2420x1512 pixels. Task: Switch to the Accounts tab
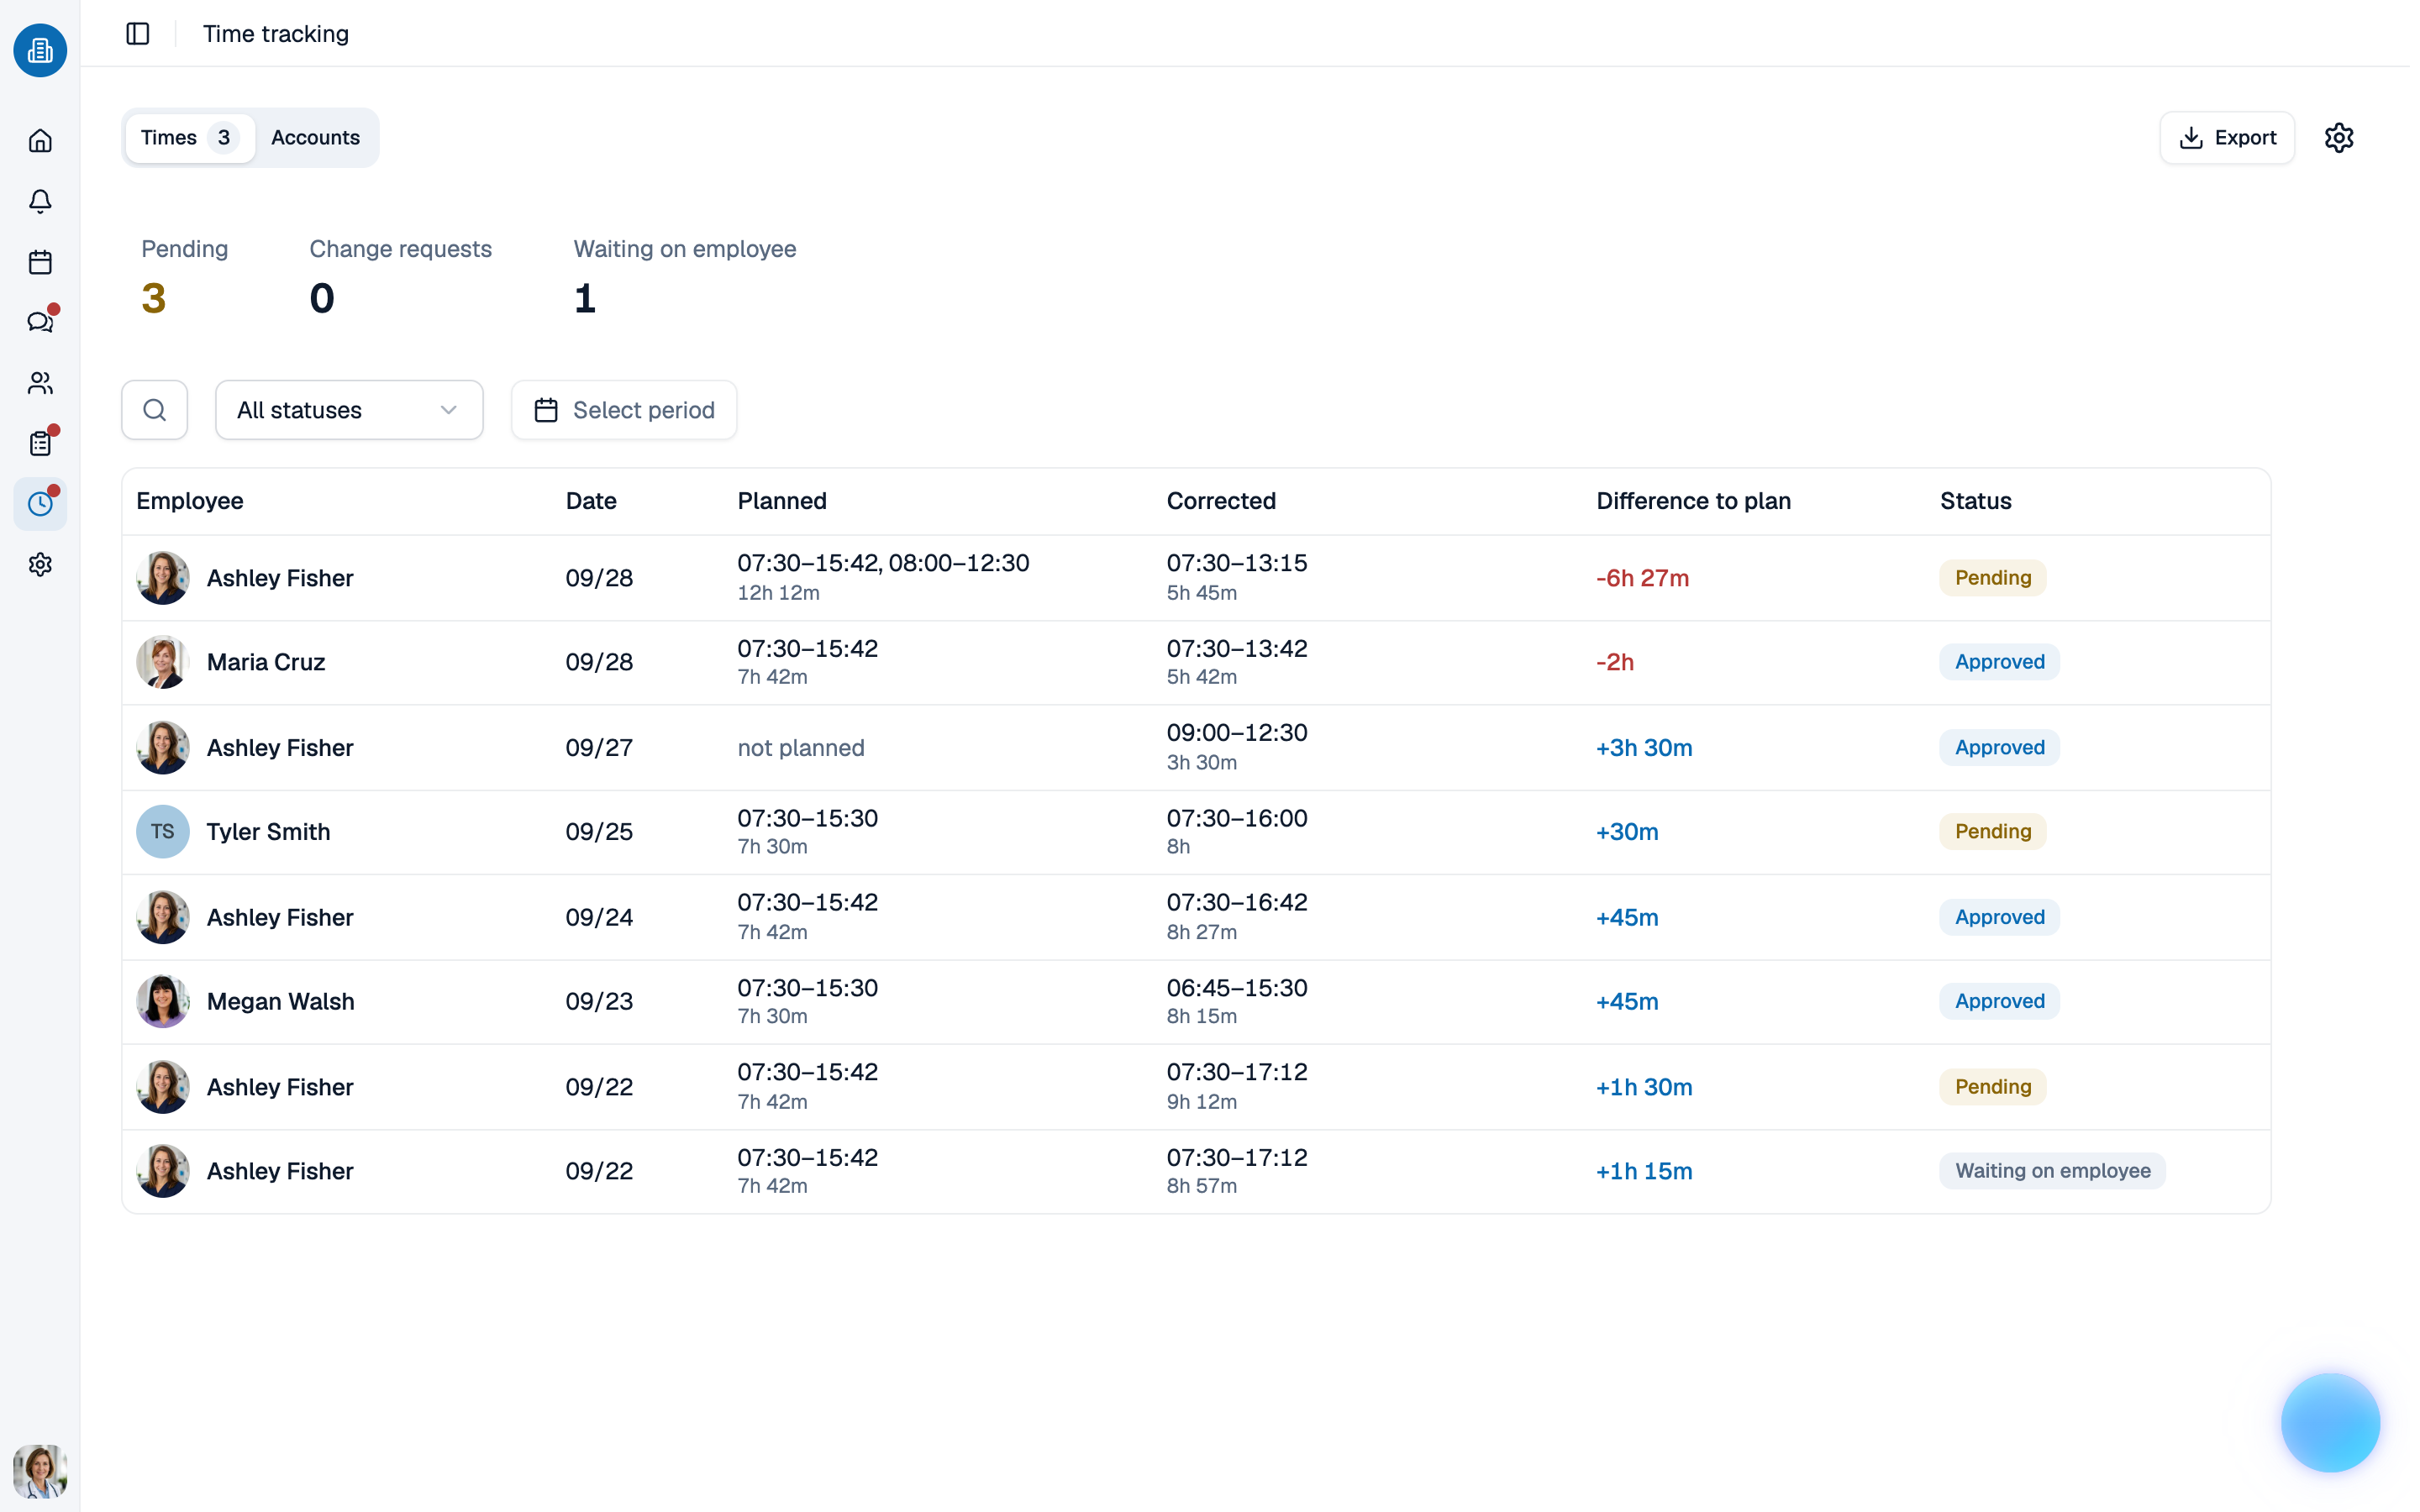316,138
